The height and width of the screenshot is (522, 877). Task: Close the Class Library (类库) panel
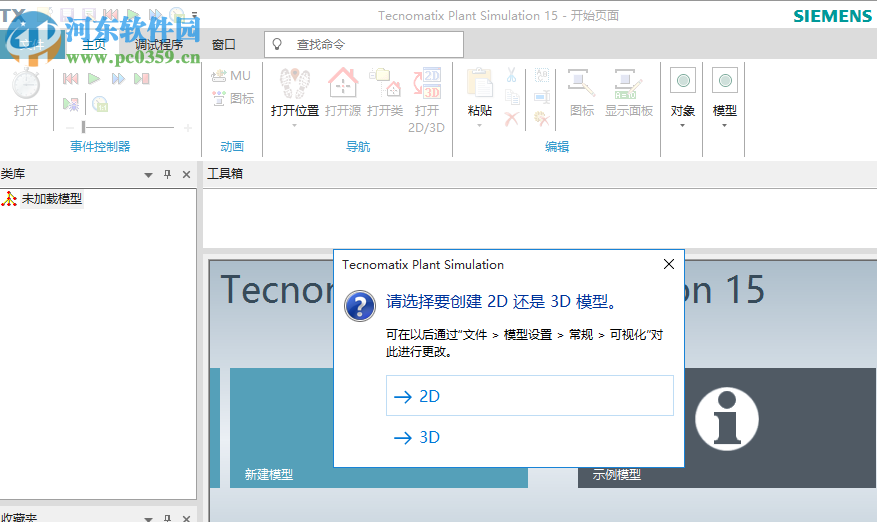187,175
